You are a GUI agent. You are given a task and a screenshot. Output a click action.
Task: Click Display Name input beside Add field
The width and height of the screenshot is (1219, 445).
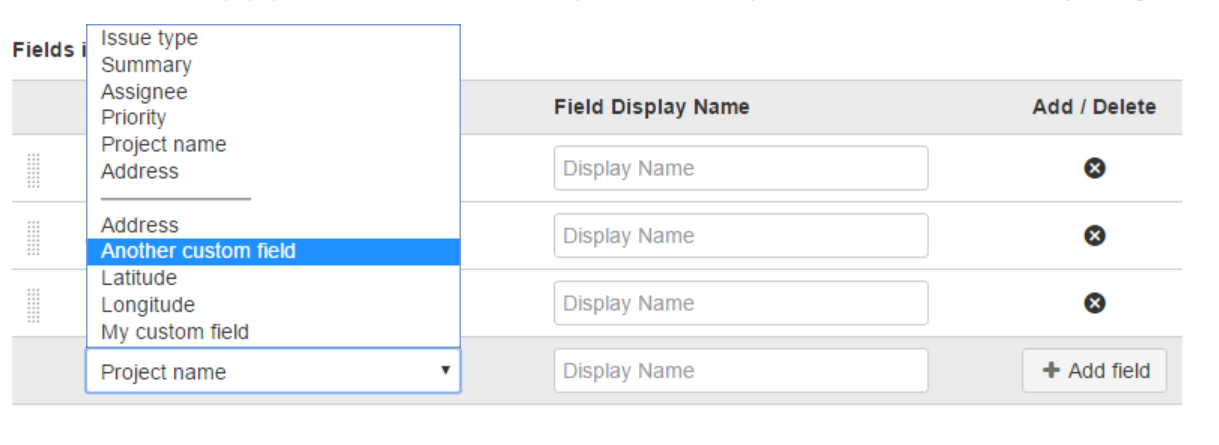pyautogui.click(x=740, y=371)
